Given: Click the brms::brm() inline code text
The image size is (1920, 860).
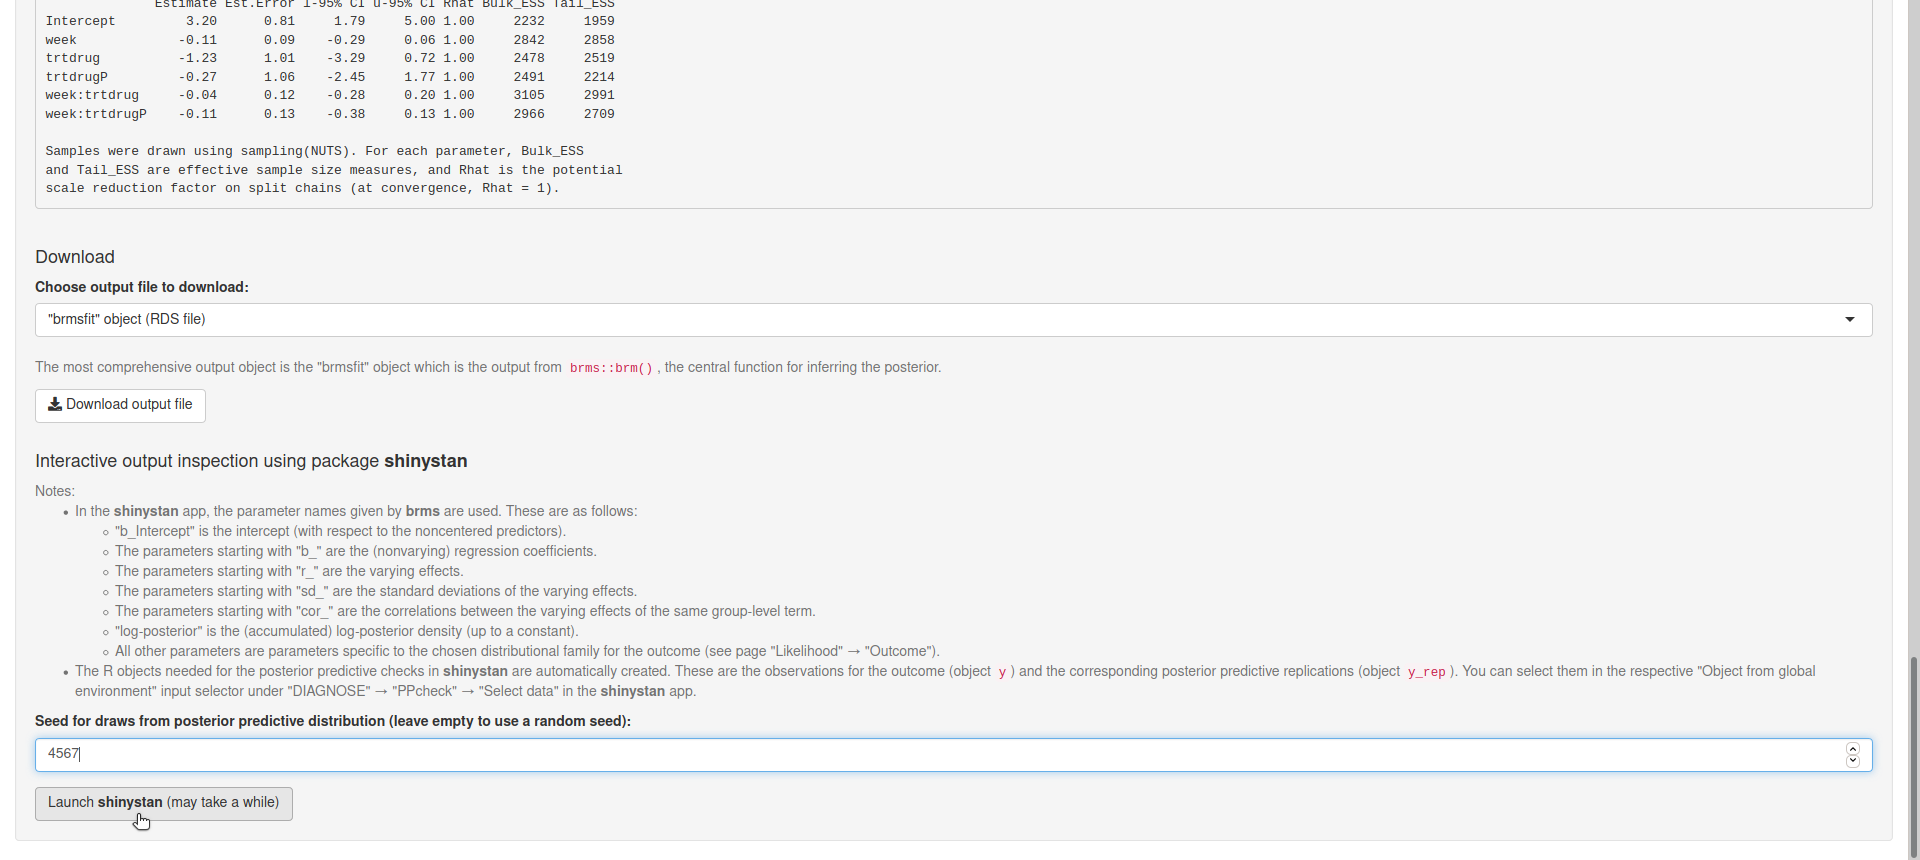Looking at the screenshot, I should (610, 368).
